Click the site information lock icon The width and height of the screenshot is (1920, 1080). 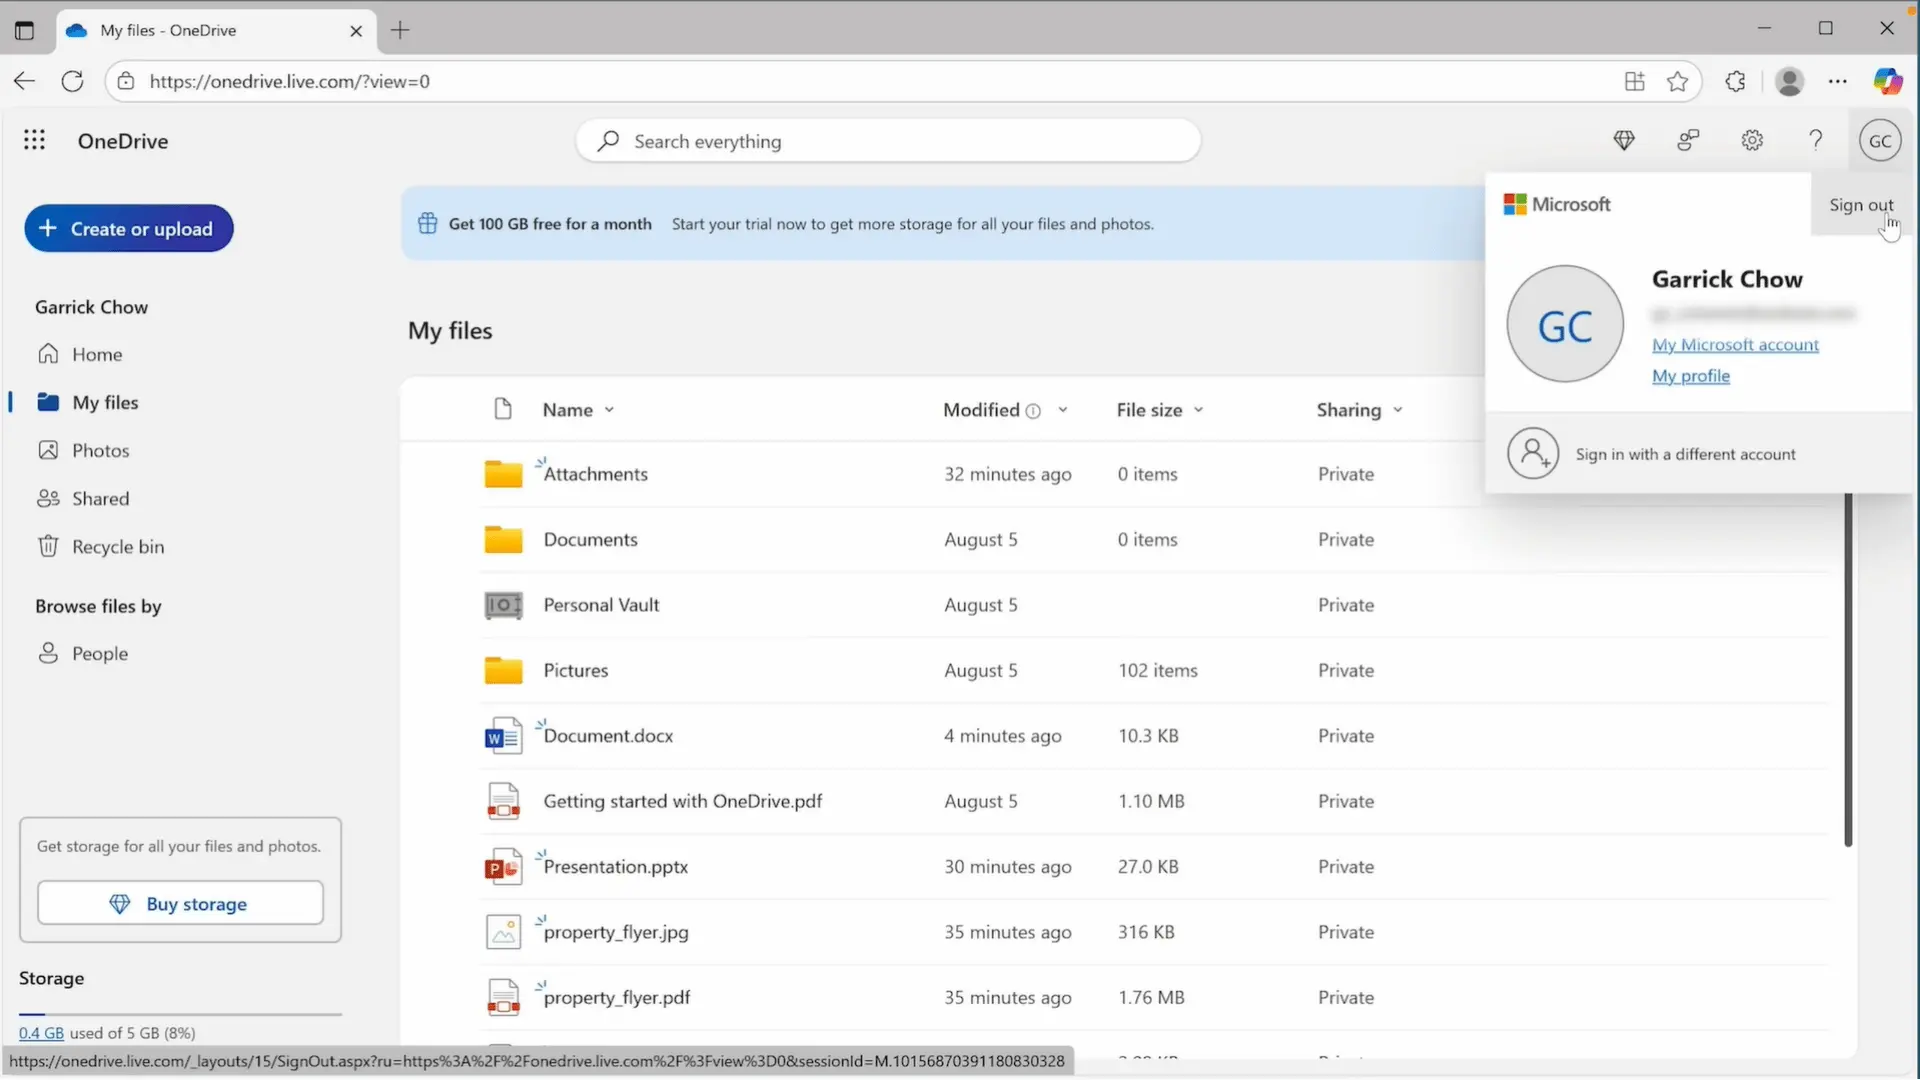(x=126, y=81)
